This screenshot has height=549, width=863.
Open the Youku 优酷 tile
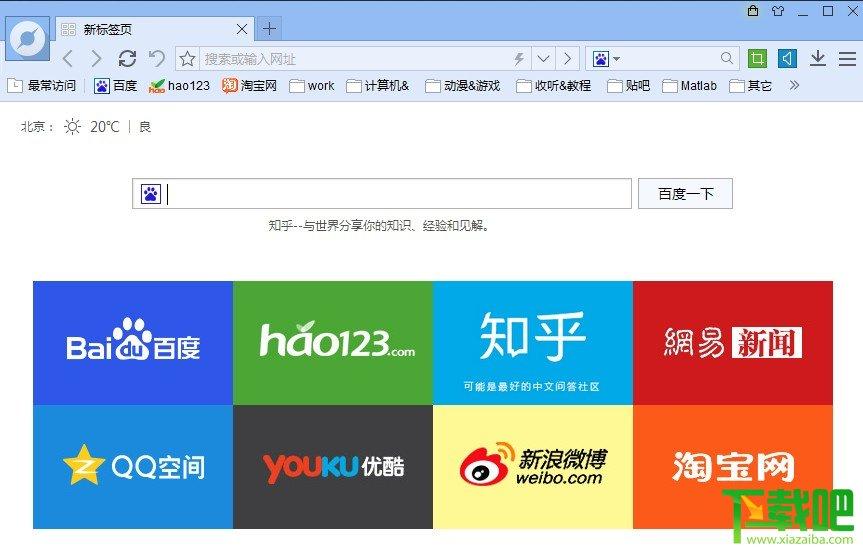tap(333, 467)
